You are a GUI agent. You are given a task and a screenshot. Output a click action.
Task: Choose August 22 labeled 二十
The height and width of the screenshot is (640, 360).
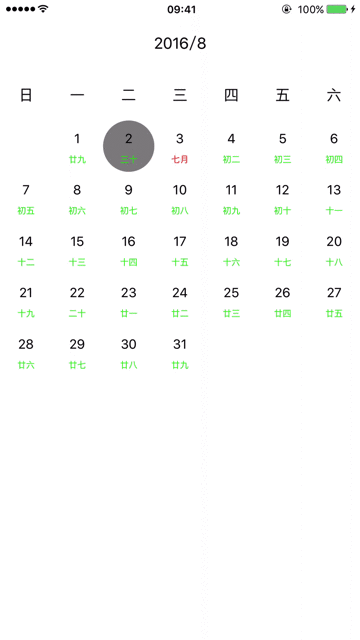point(77,300)
